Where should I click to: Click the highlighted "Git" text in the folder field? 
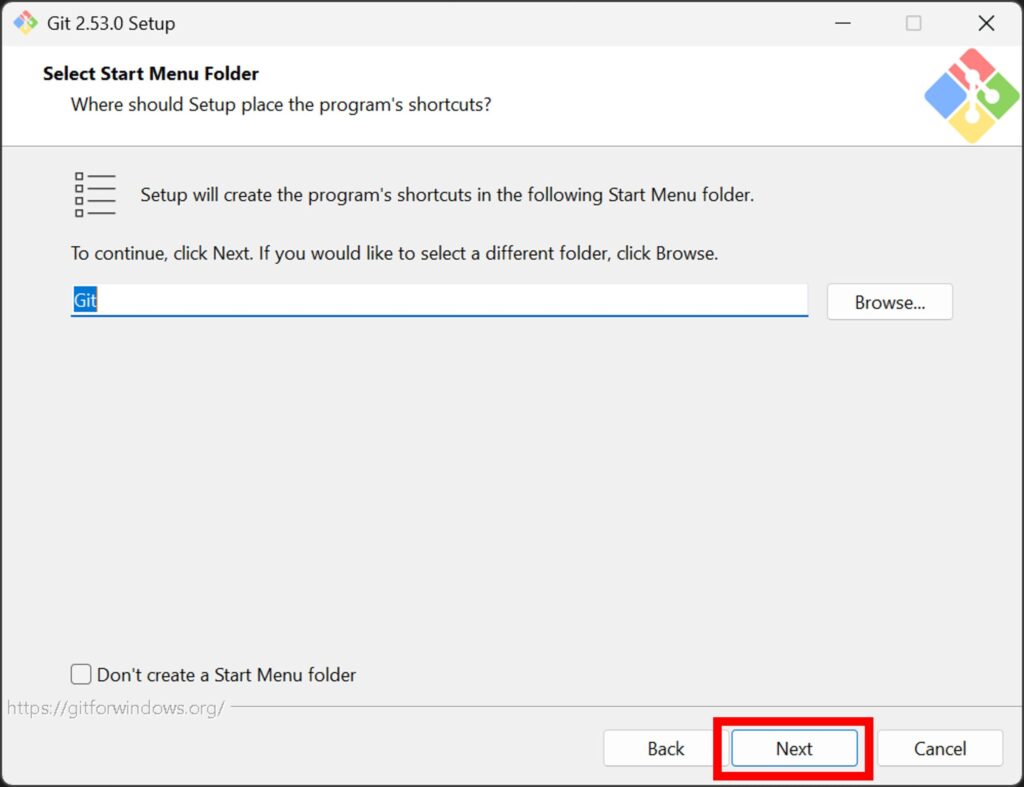(85, 301)
